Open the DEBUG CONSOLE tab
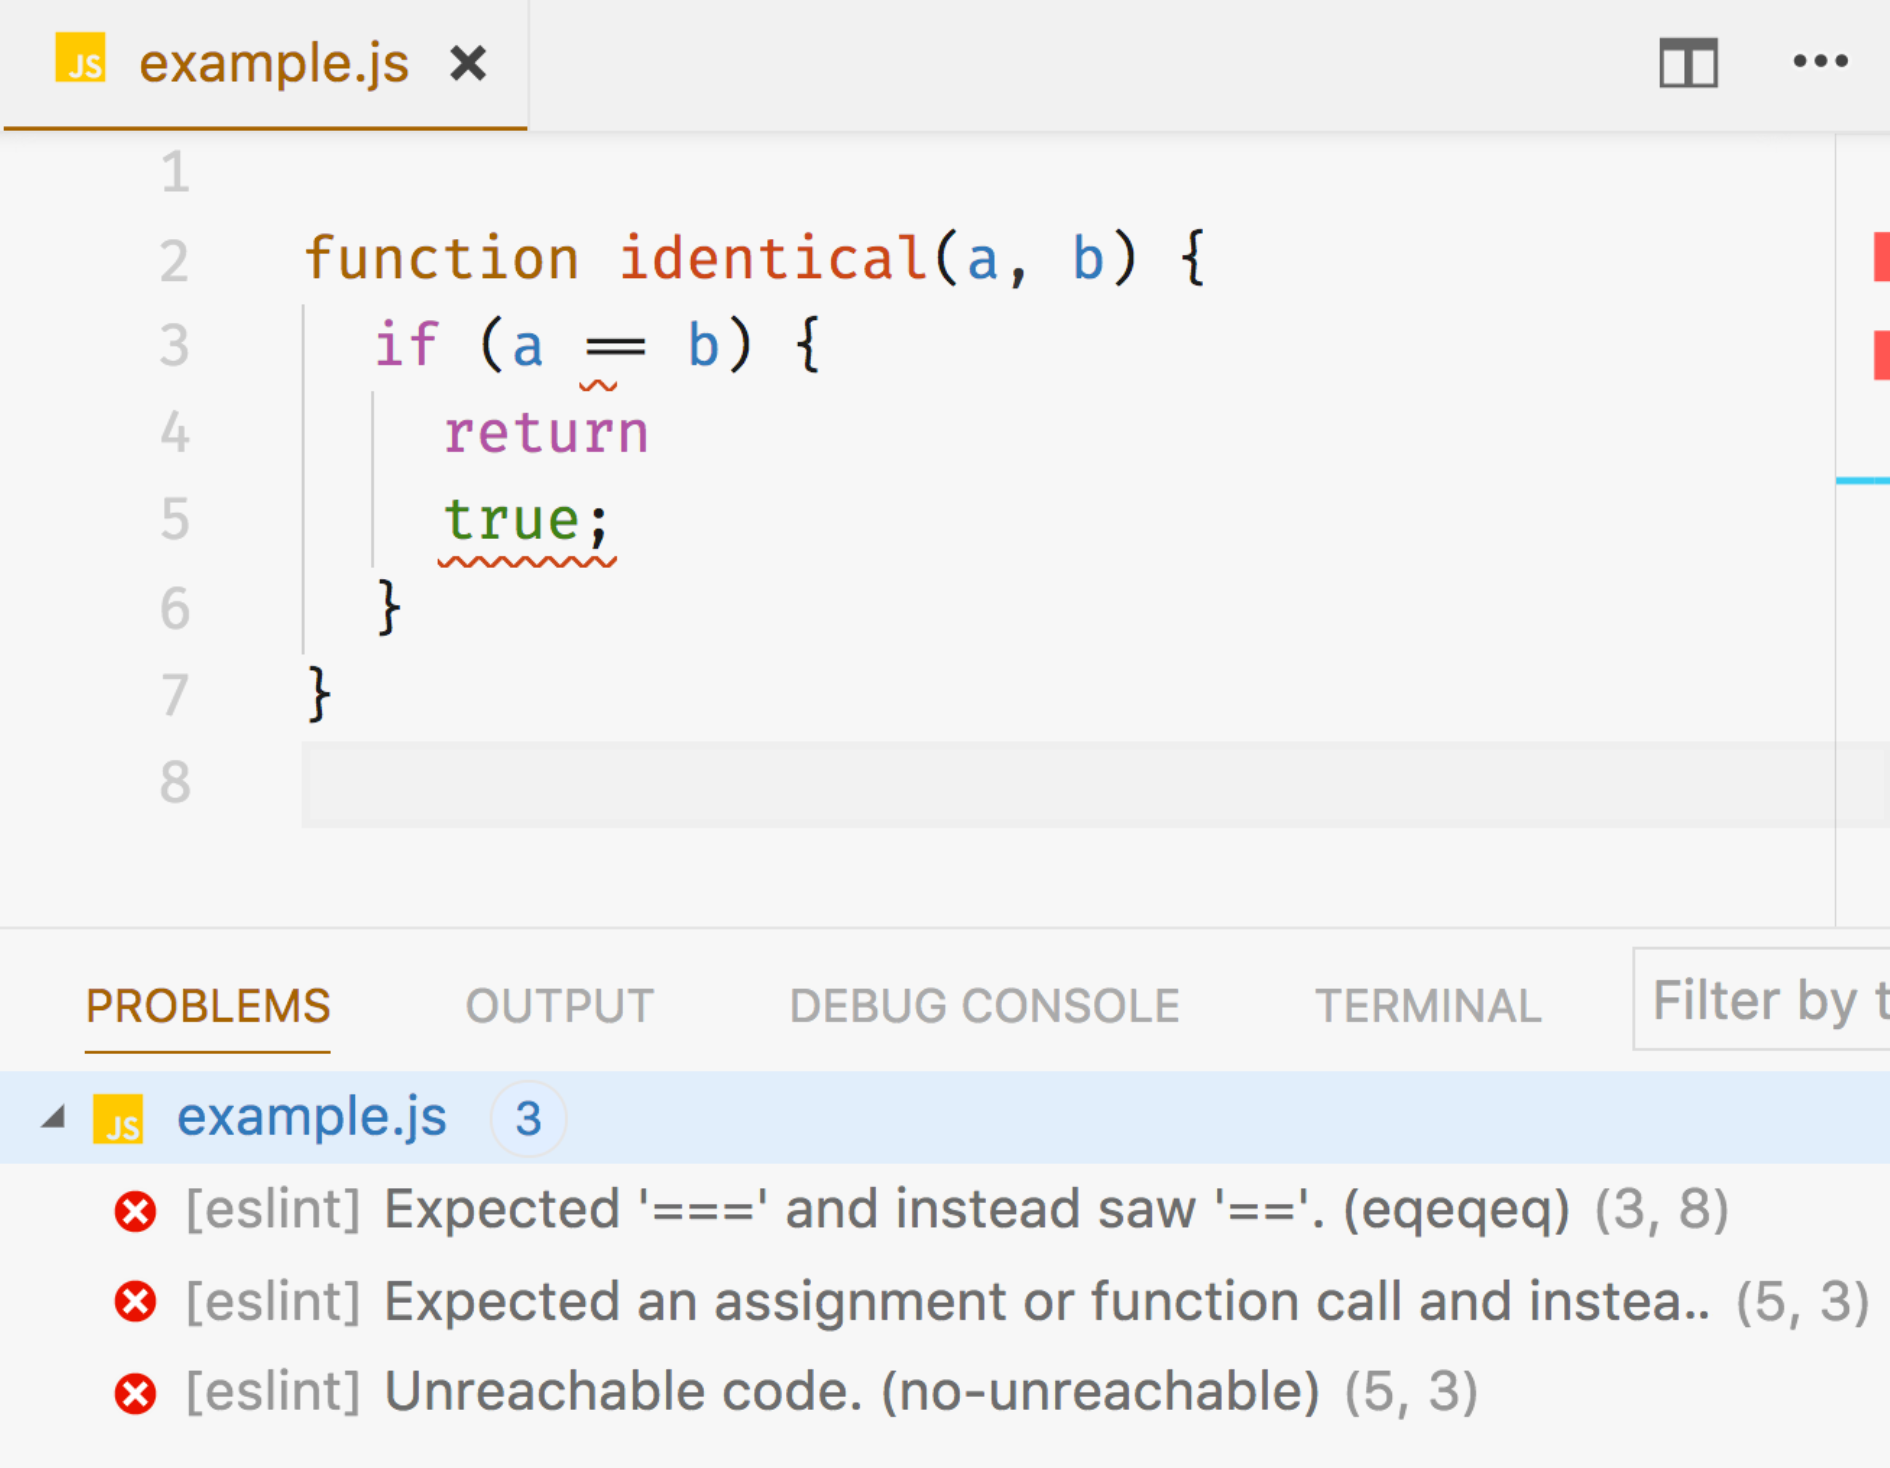 [x=983, y=1005]
